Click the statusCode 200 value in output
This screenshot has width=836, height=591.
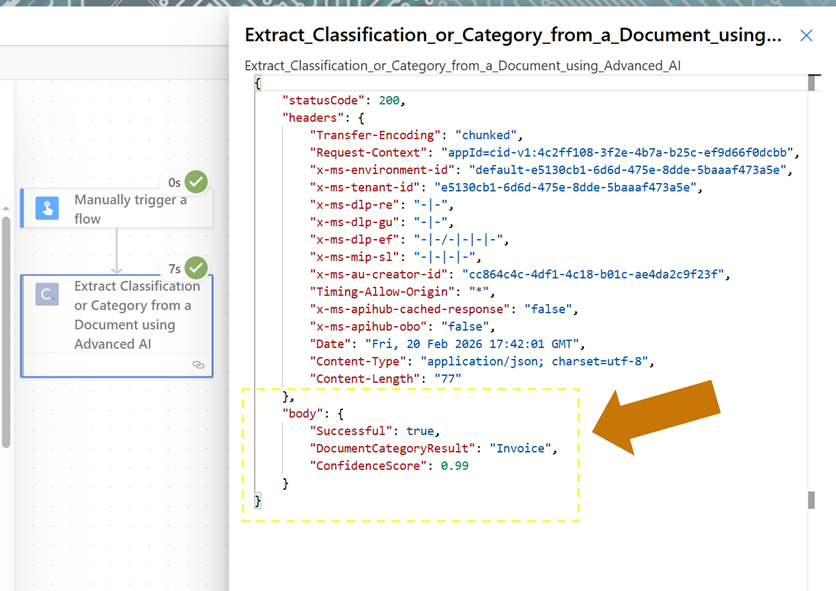point(391,101)
